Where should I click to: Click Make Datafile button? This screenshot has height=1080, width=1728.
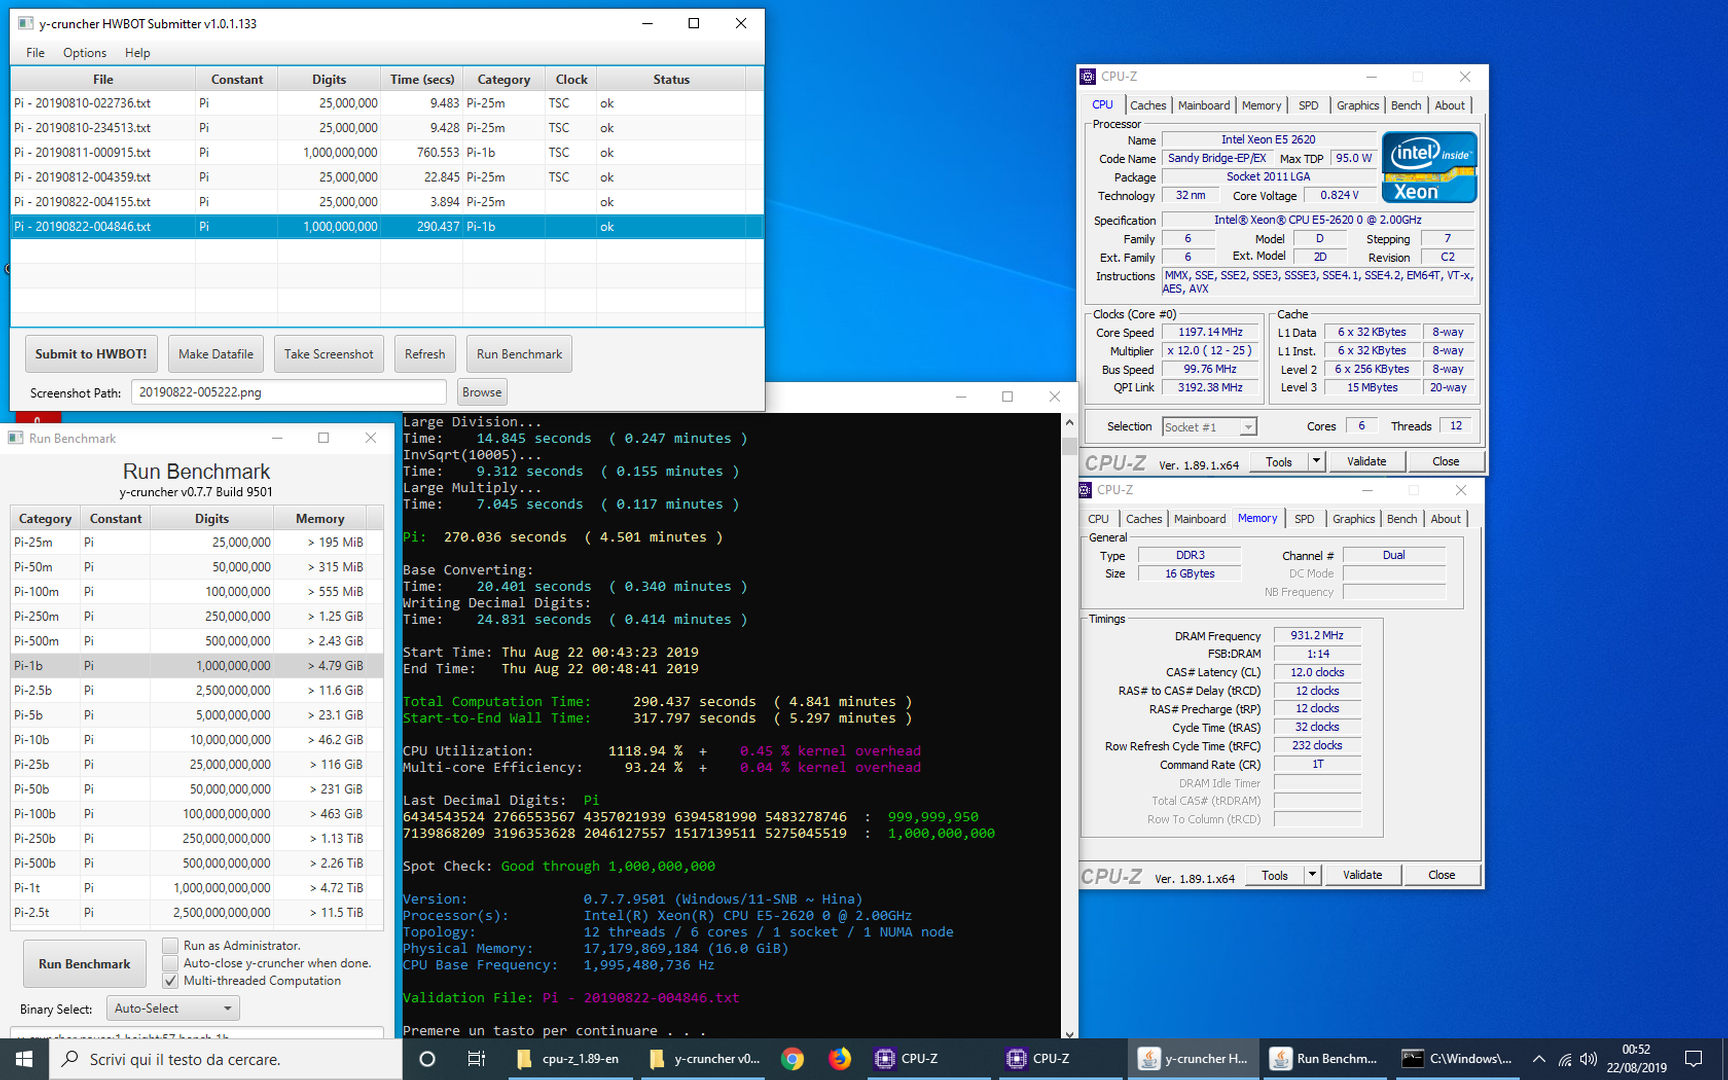216,354
